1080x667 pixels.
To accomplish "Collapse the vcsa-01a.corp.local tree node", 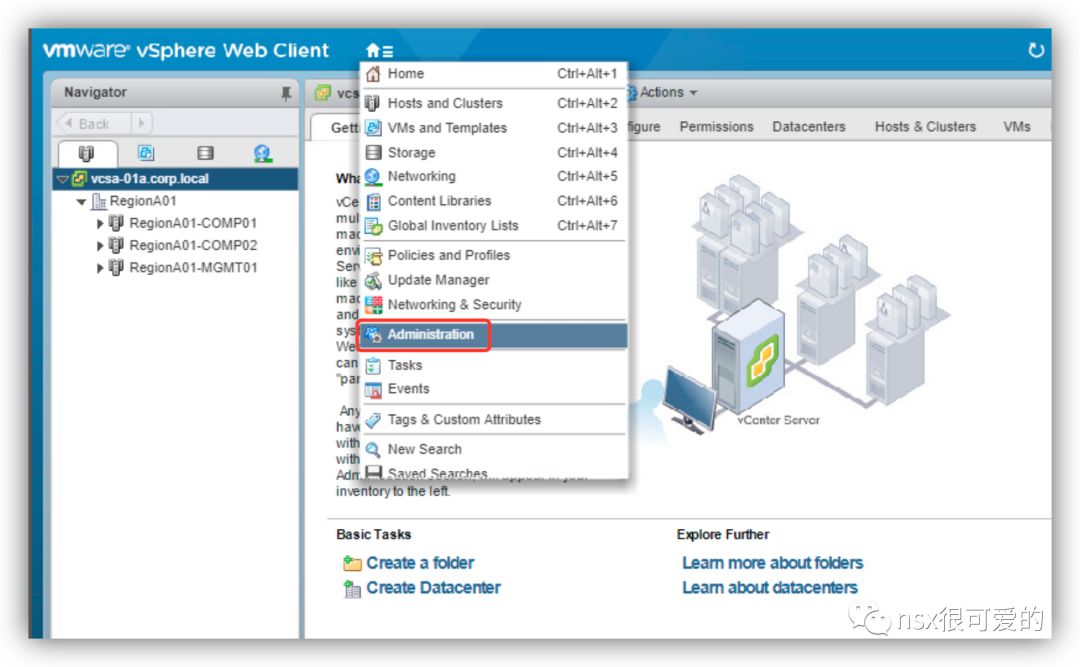I will pos(63,179).
